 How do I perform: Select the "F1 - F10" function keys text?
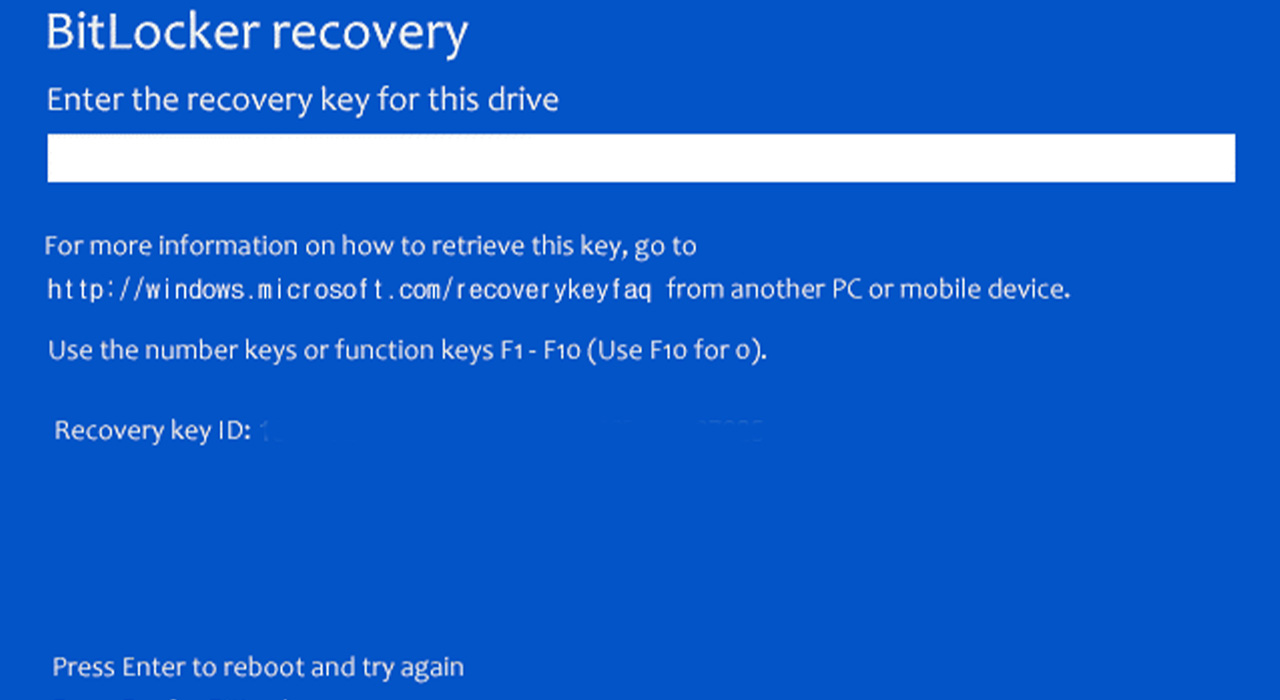tap(539, 351)
